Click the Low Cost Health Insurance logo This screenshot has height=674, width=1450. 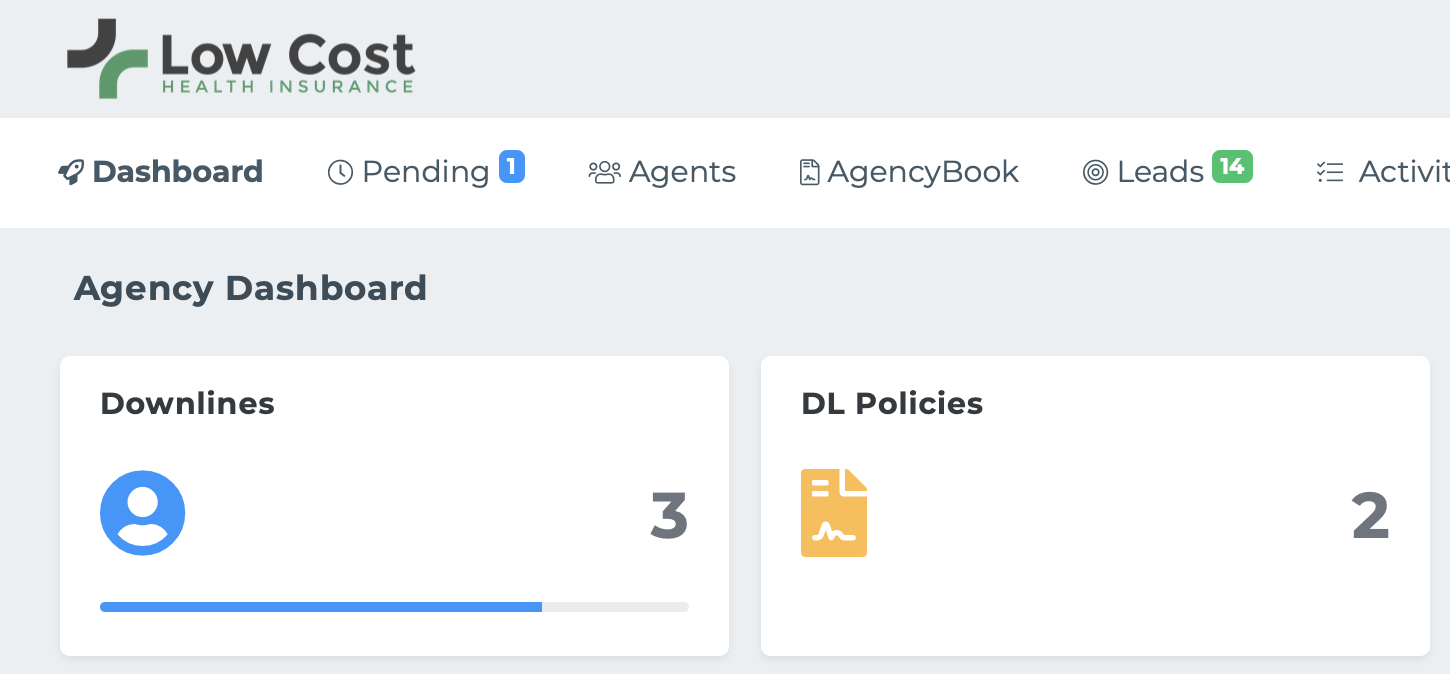(x=241, y=60)
